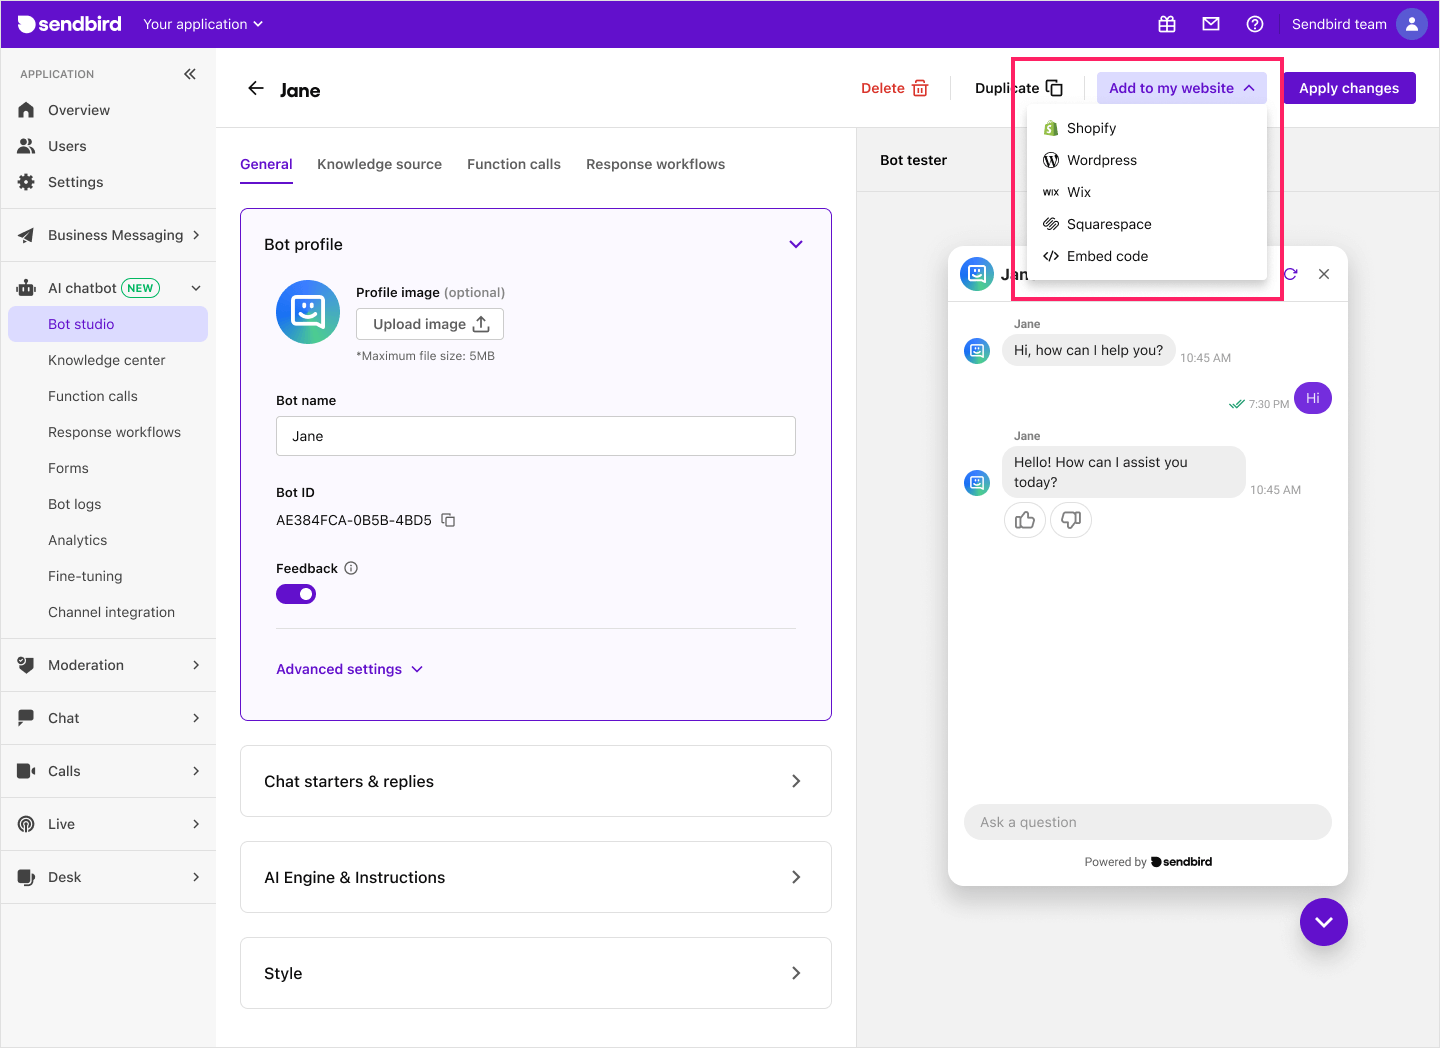The image size is (1440, 1048).
Task: Expand Desk section in sidebar
Action: click(108, 877)
